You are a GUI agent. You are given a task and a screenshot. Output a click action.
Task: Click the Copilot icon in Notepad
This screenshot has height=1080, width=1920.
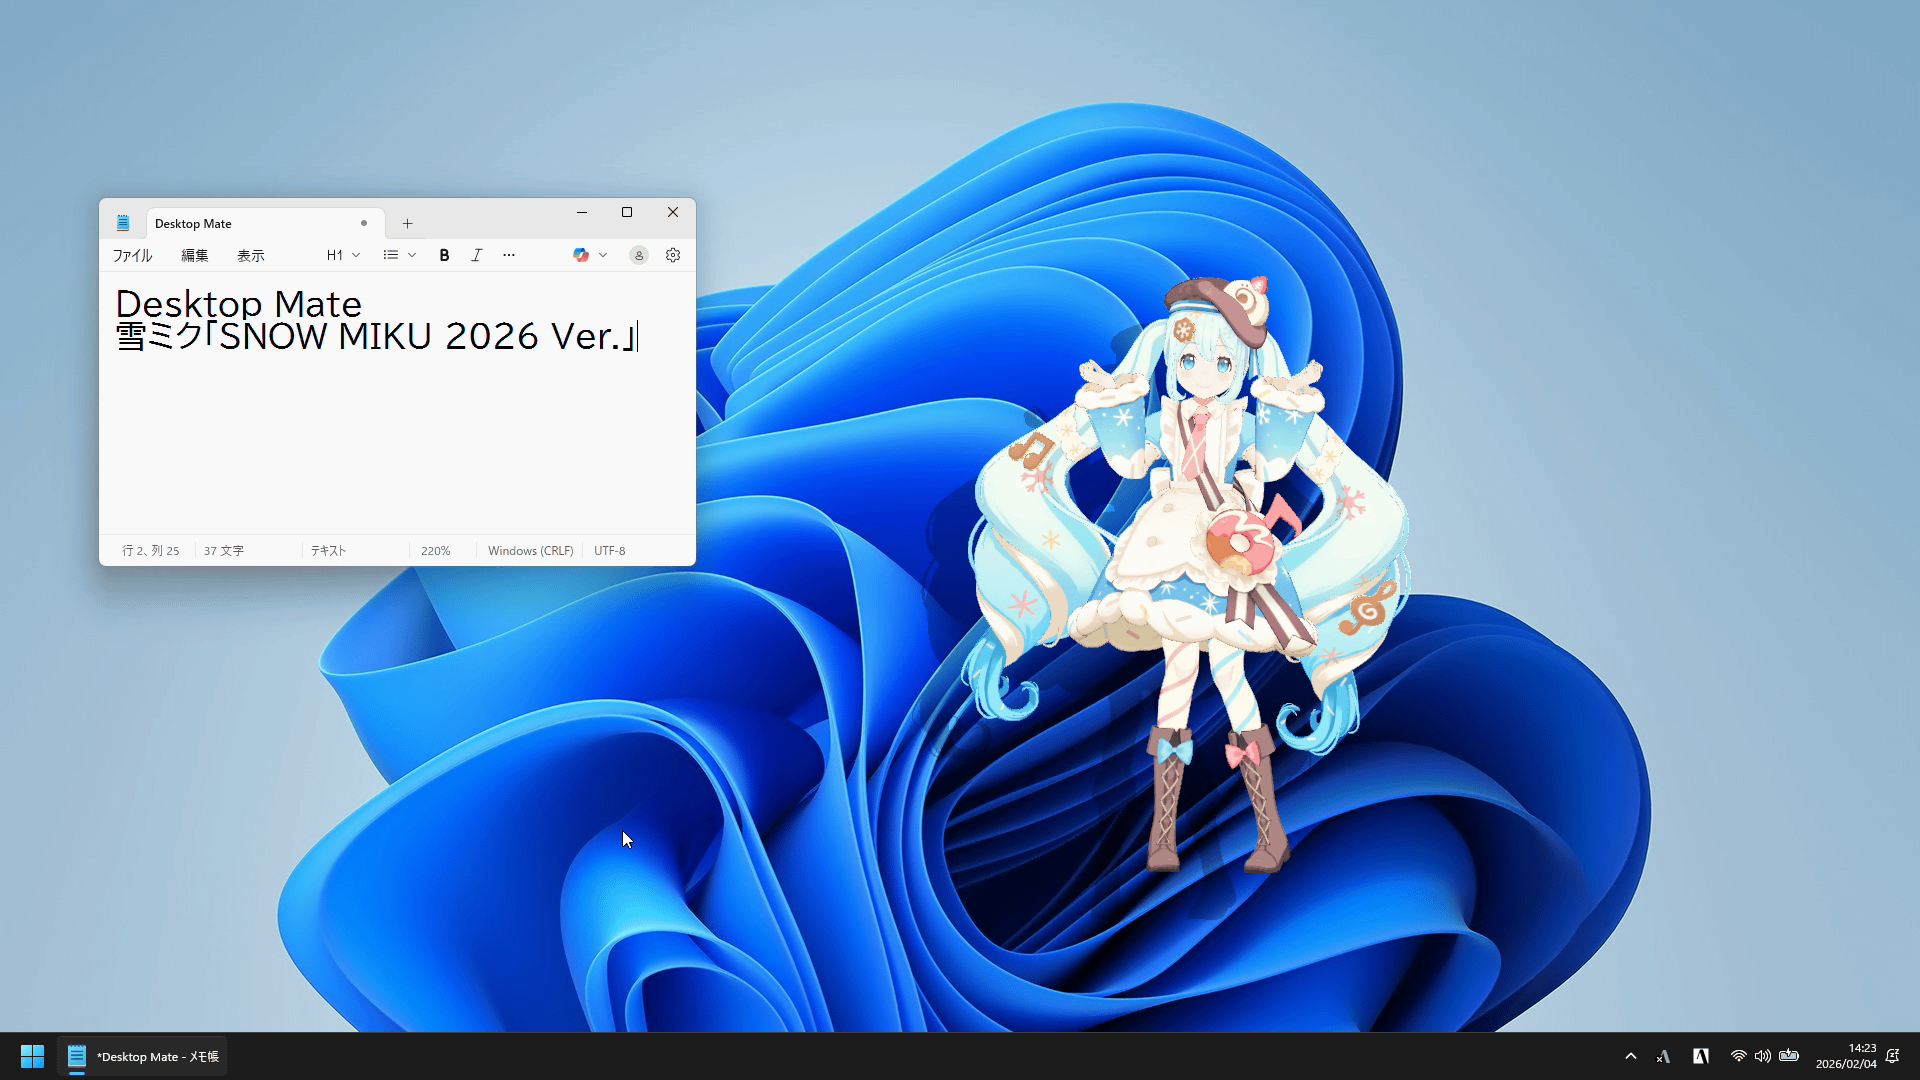[580, 255]
